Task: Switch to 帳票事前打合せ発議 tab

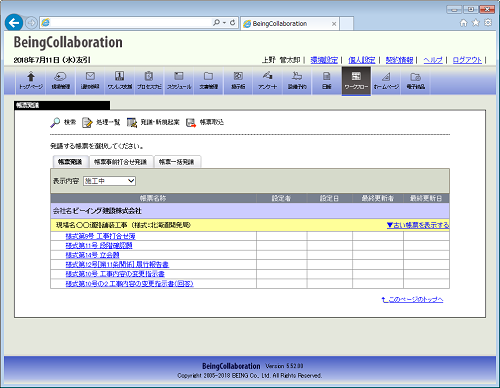Action: (x=120, y=162)
